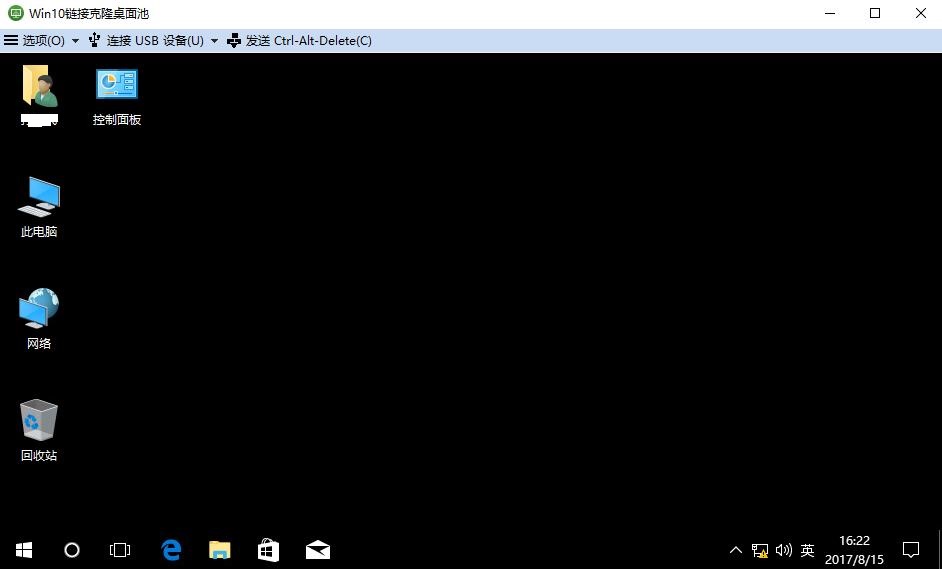The image size is (942, 569).
Task: Open 连接 USB 设备(U) menu
Action: click(x=153, y=41)
